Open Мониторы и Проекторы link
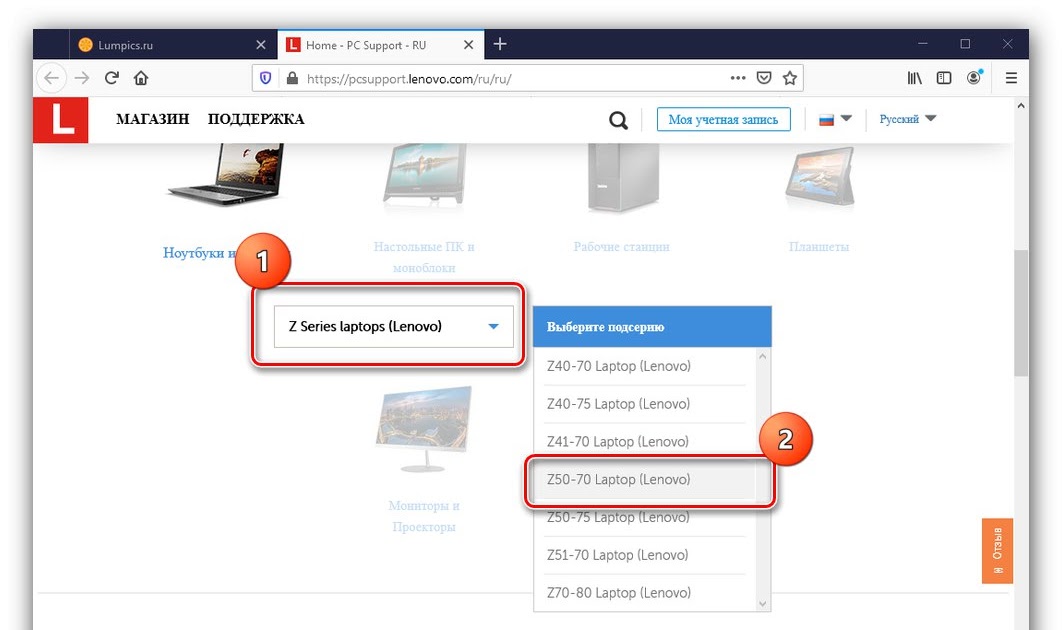 pyautogui.click(x=424, y=516)
